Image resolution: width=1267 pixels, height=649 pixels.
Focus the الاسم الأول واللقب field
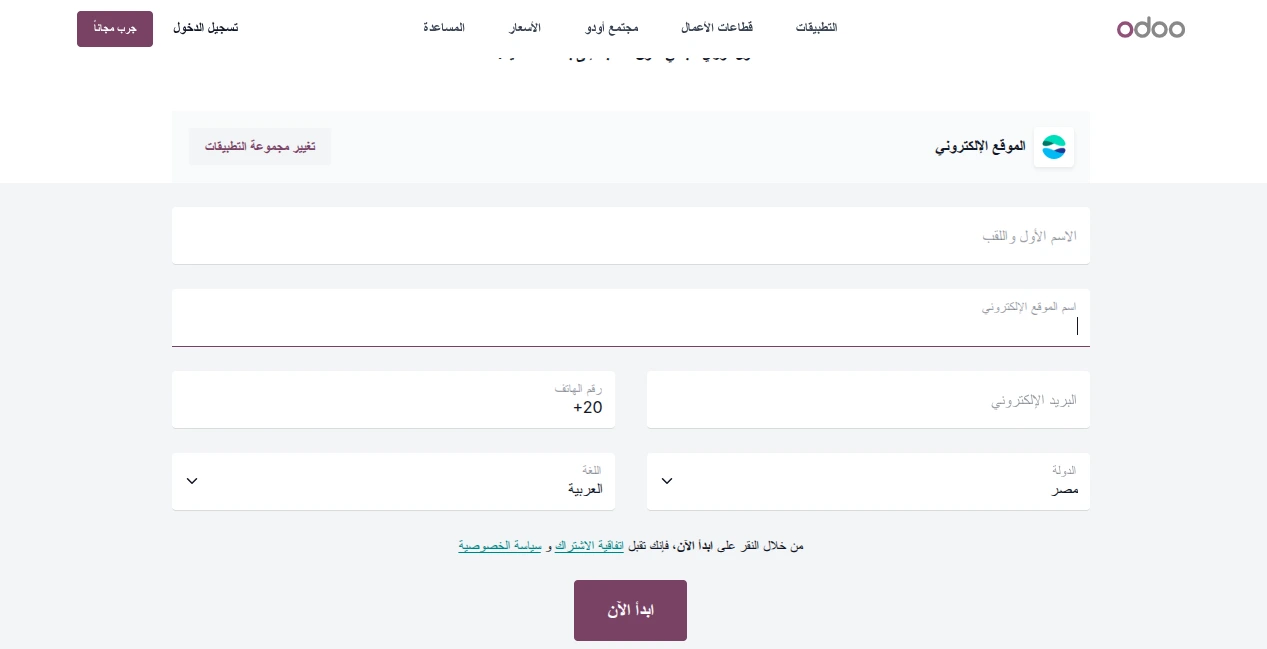[x=630, y=236]
